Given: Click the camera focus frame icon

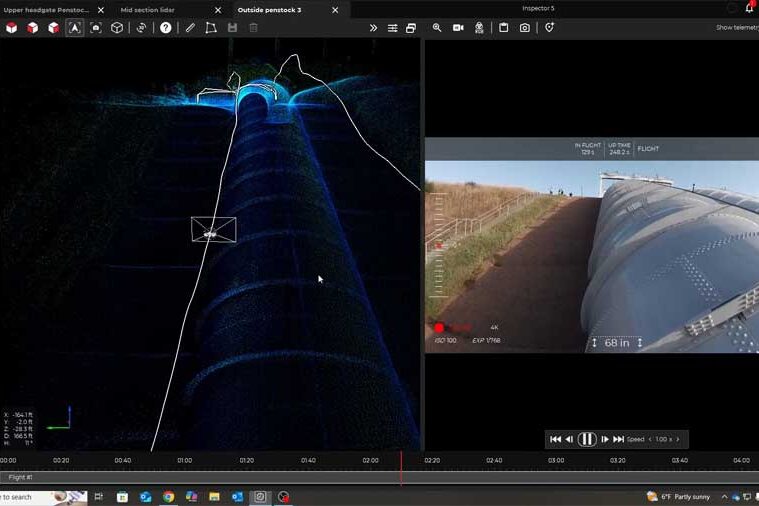Looking at the screenshot, I should [96, 28].
